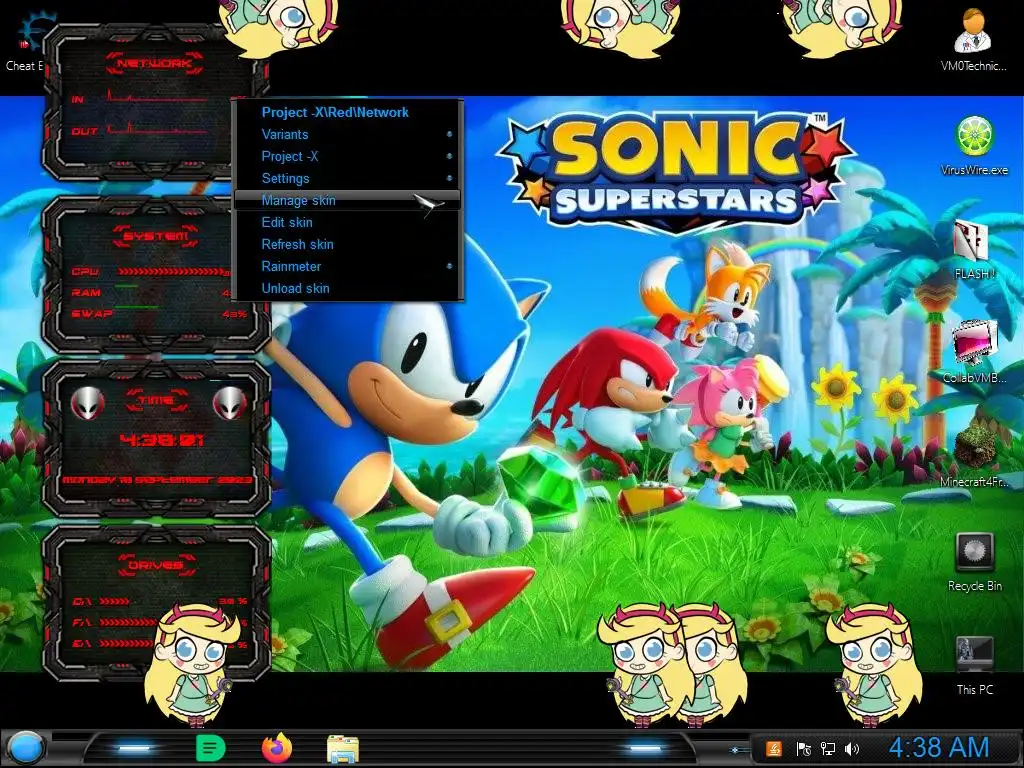
Task: Open the CollabVMB desktop shortcut
Action: coord(974,353)
